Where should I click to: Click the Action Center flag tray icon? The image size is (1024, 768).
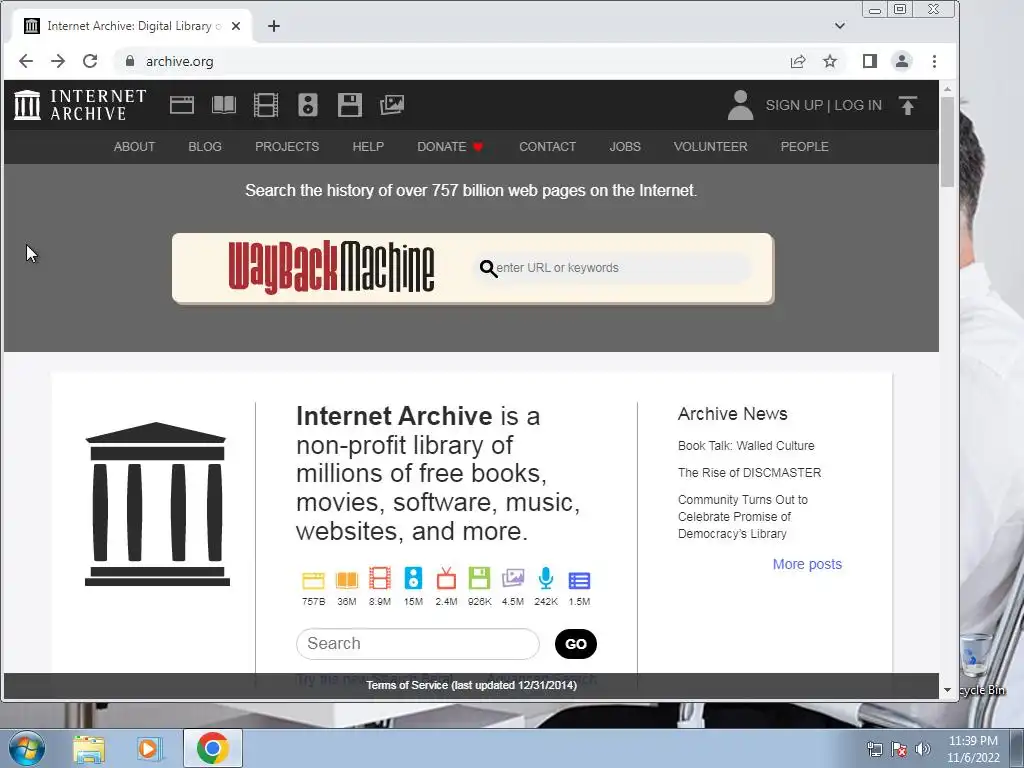tap(899, 749)
